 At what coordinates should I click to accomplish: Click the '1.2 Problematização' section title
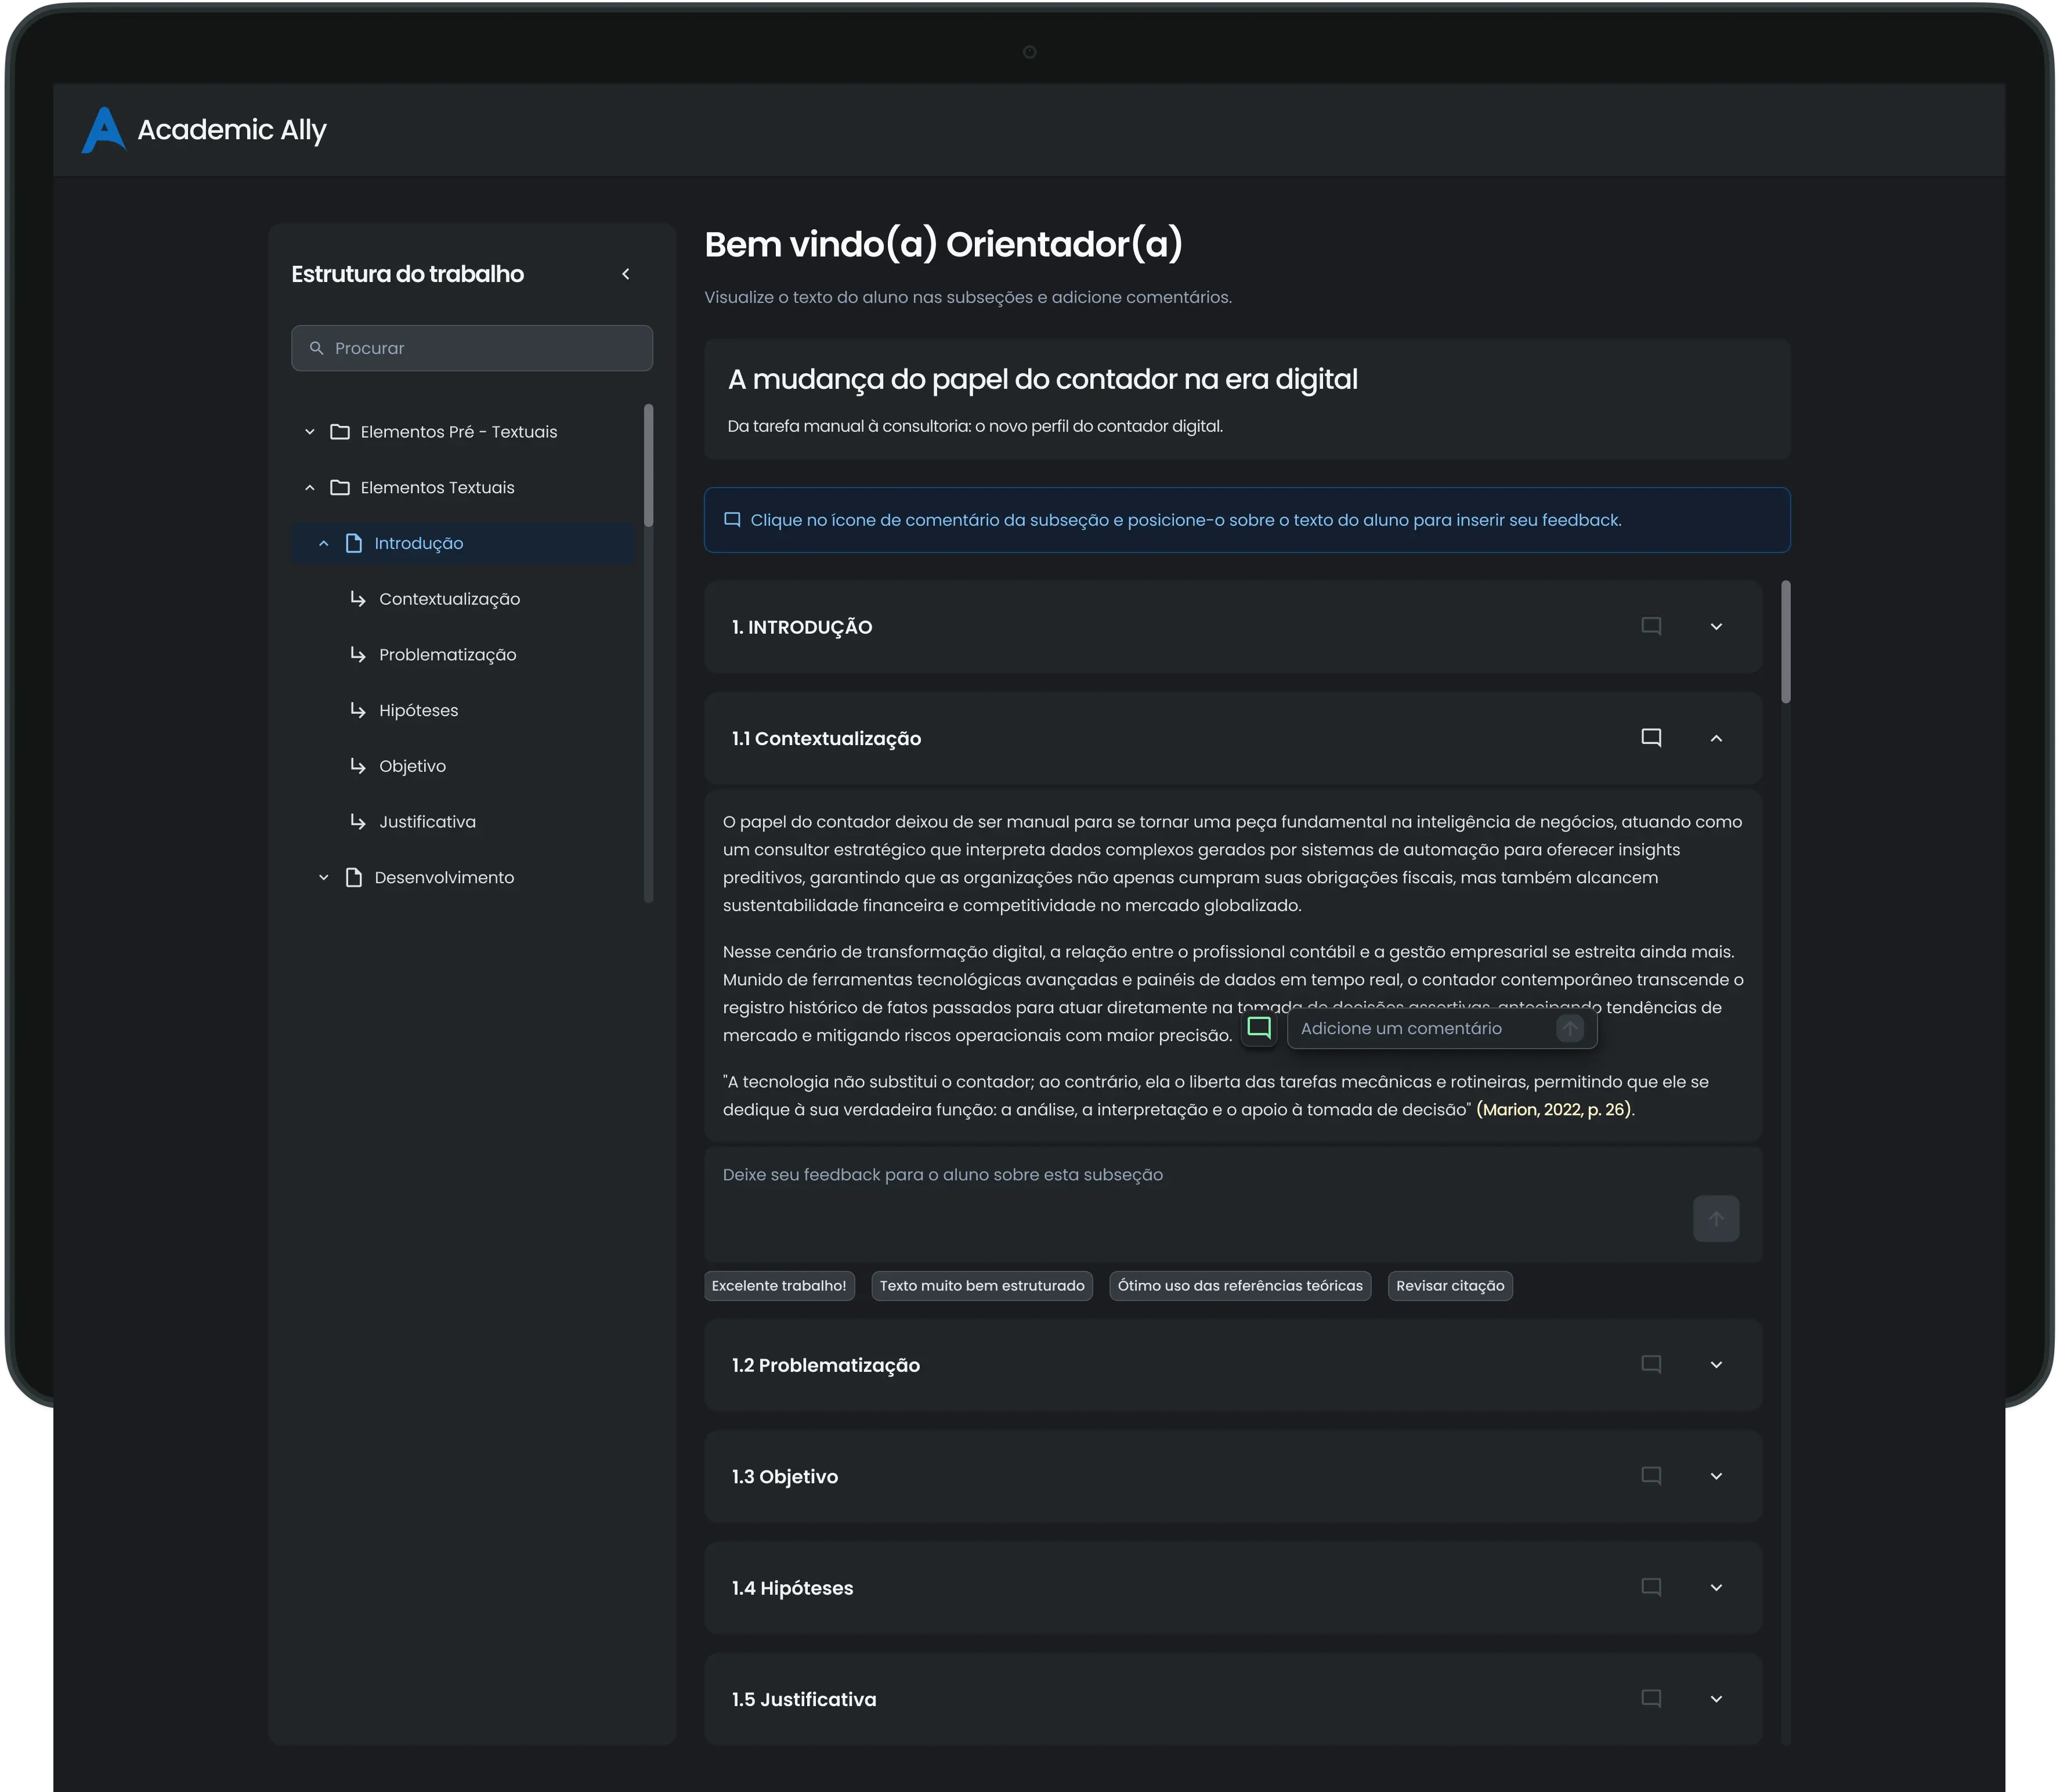(x=825, y=1365)
